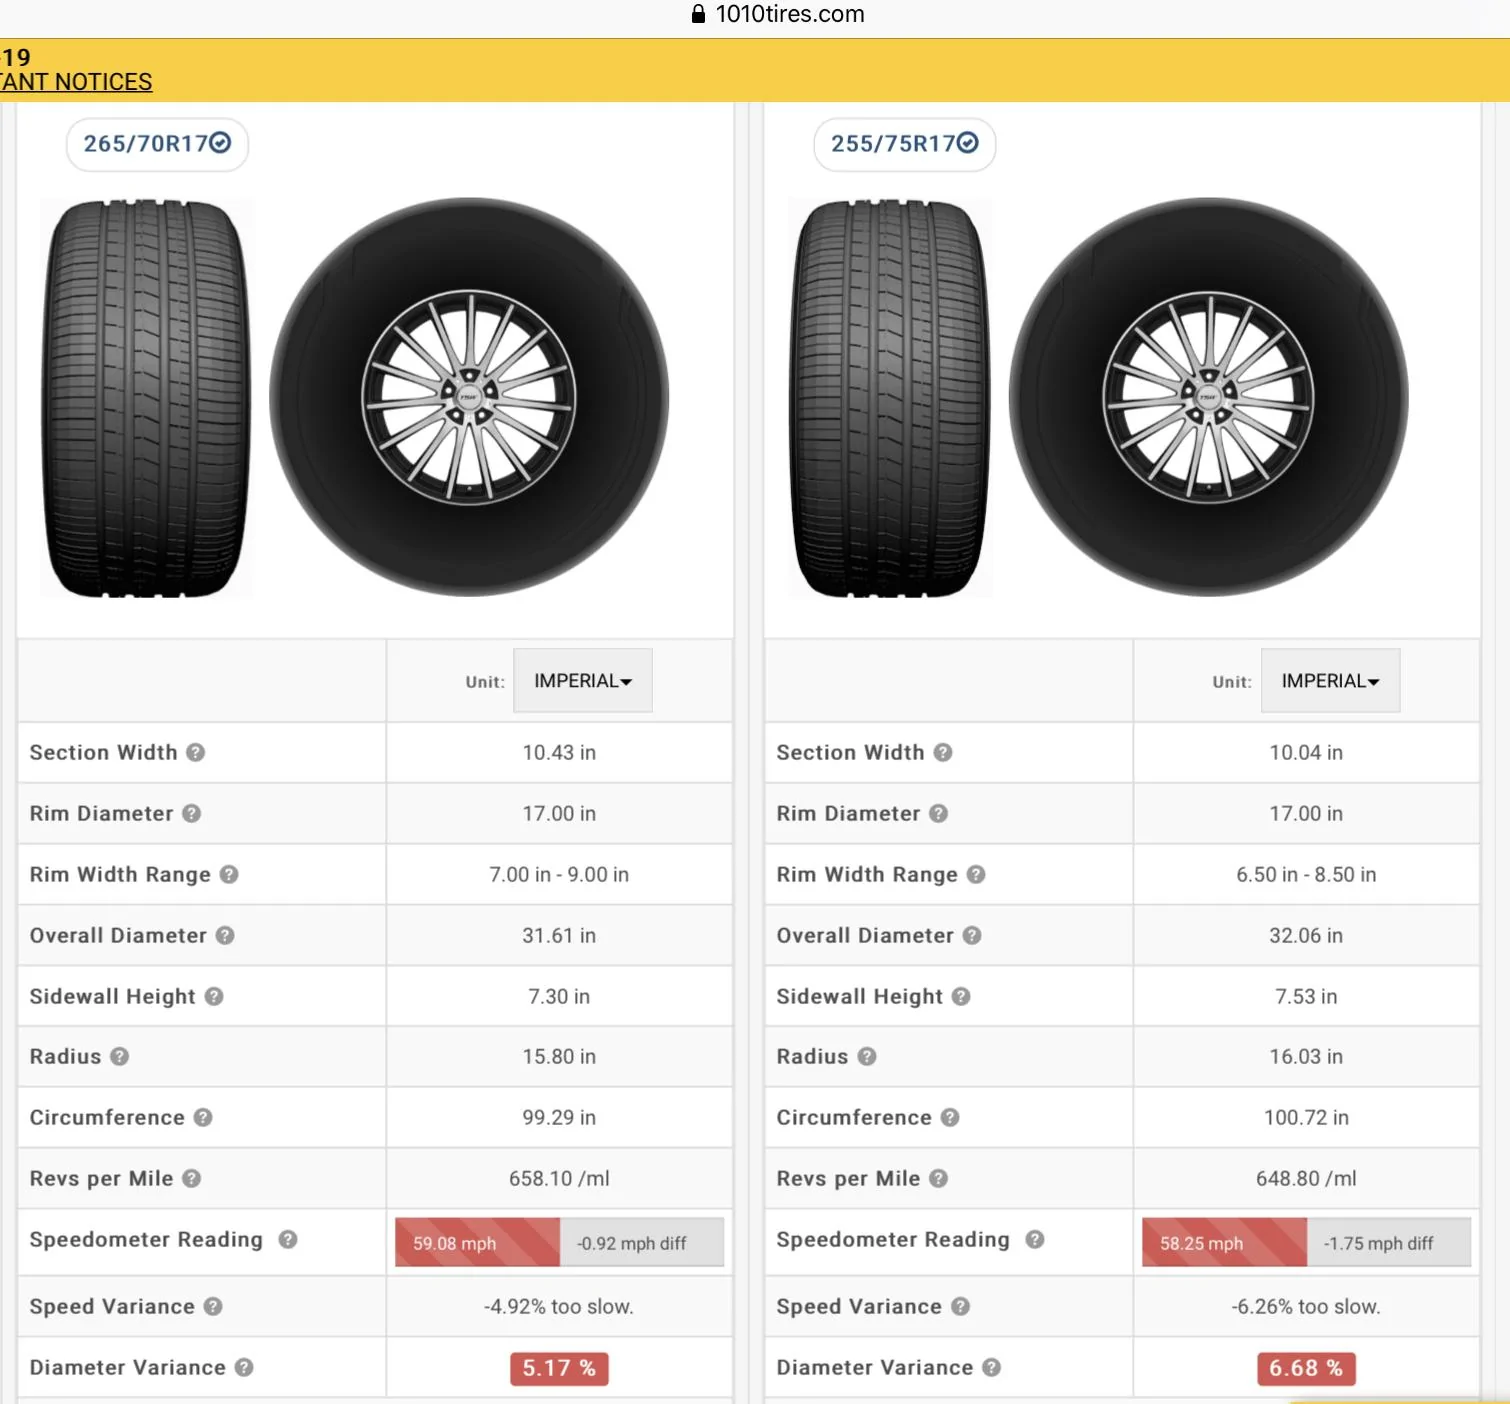Click the -1.75 mph diff value
Viewport: 1510px width, 1404px height.
tap(1379, 1243)
